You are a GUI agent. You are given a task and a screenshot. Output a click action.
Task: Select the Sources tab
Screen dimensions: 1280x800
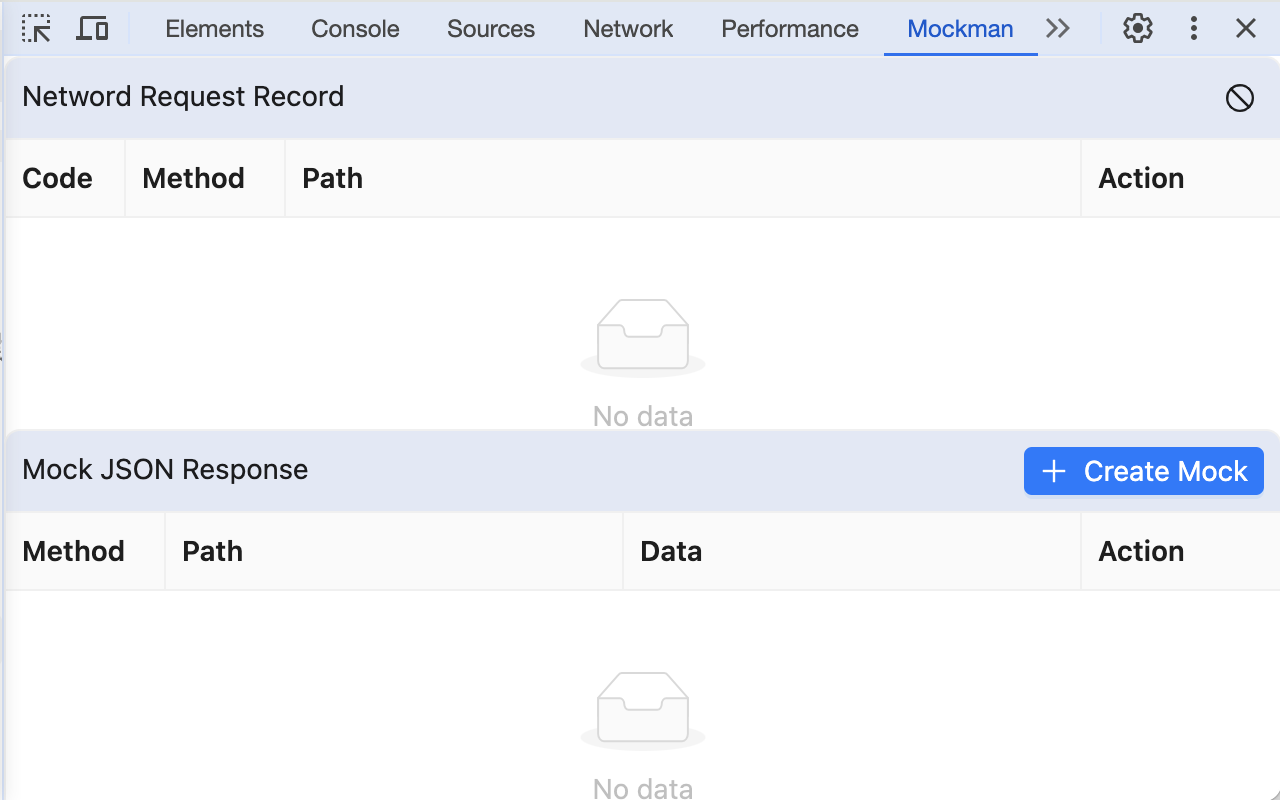(x=491, y=29)
